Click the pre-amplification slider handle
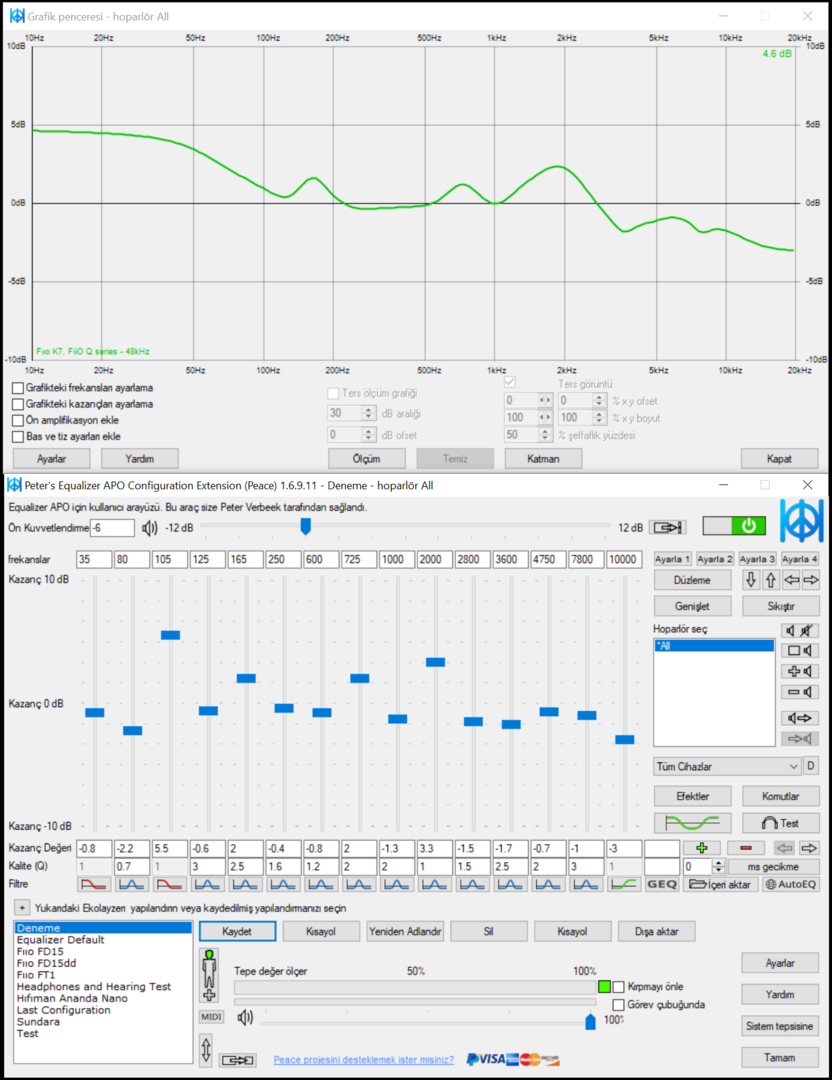This screenshot has height=1080, width=832. point(305,526)
